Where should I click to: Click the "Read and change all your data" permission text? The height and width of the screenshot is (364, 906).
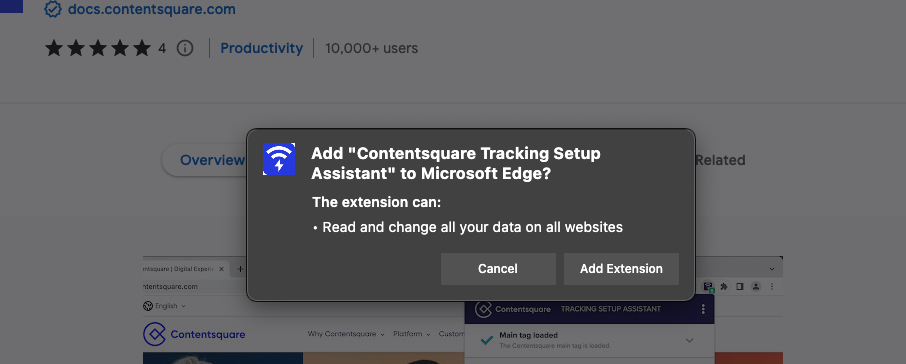pos(472,228)
